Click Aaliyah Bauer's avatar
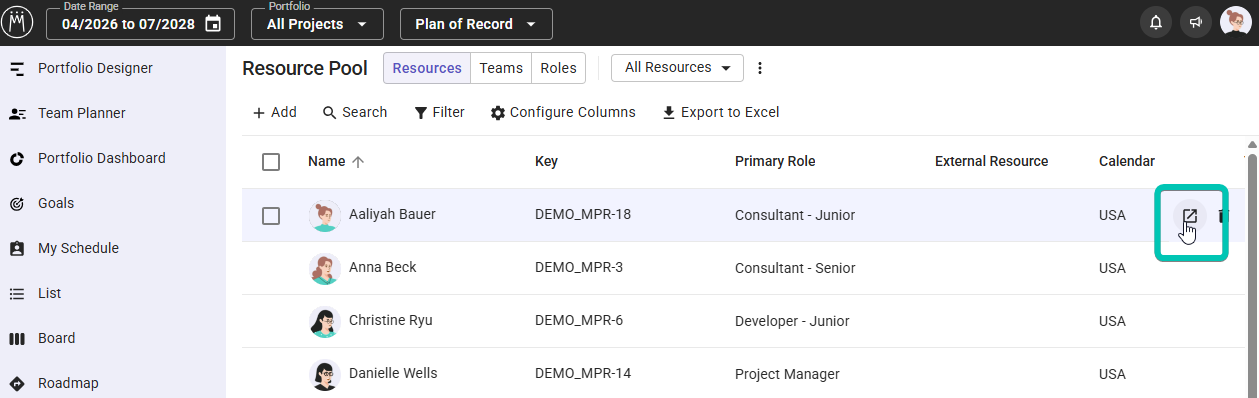 (x=324, y=215)
